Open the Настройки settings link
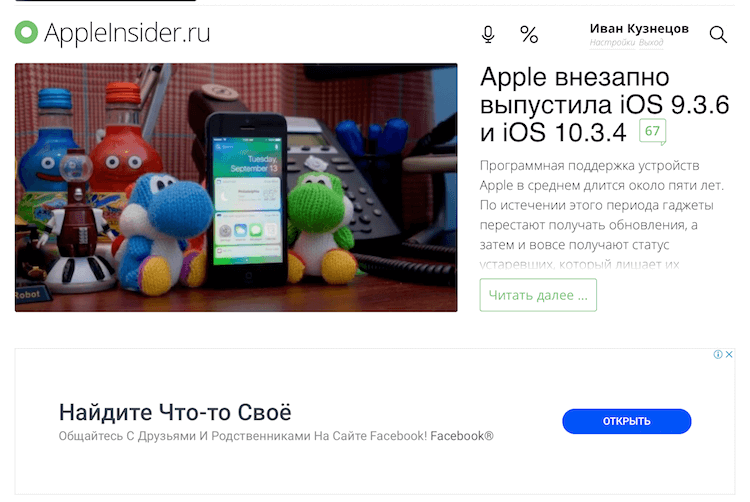 pyautogui.click(x=612, y=43)
